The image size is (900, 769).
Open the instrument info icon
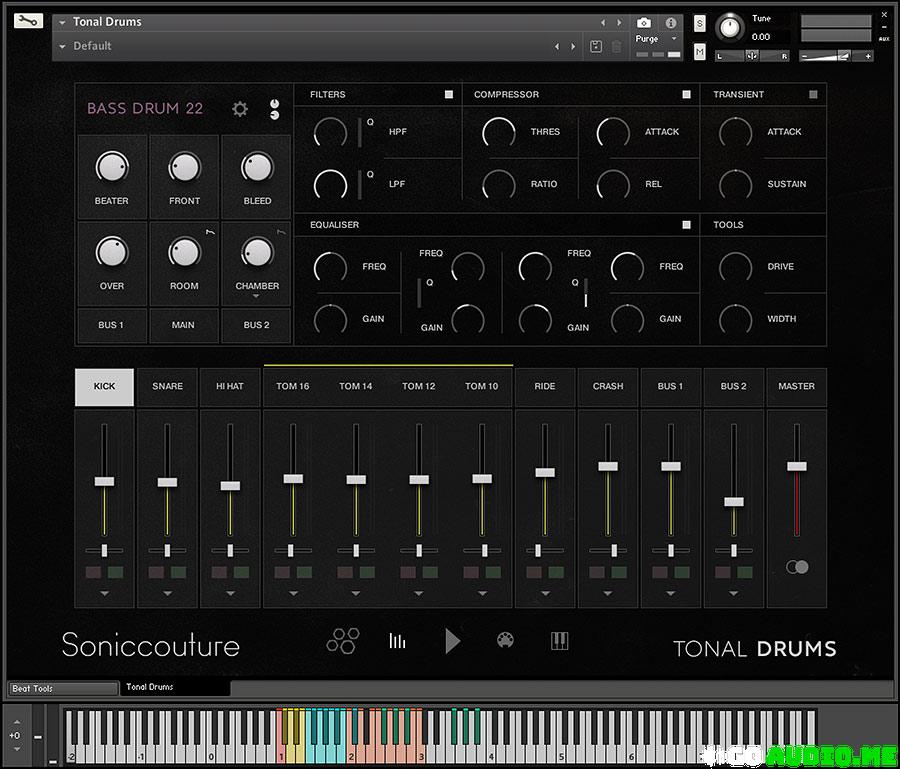(670, 22)
